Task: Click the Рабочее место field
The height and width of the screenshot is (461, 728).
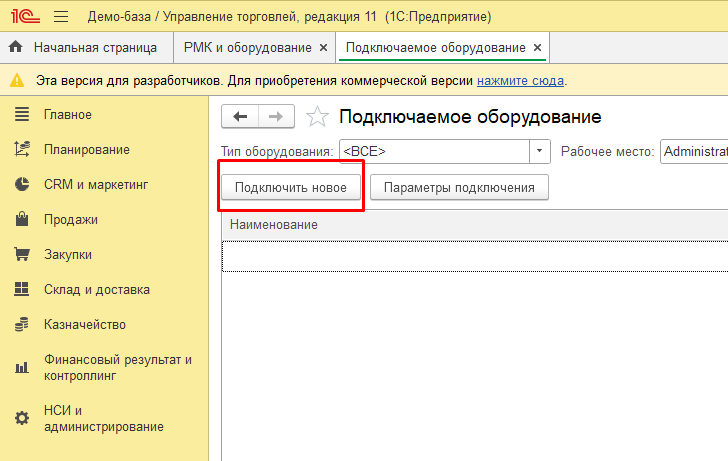Action: pyautogui.click(x=694, y=151)
